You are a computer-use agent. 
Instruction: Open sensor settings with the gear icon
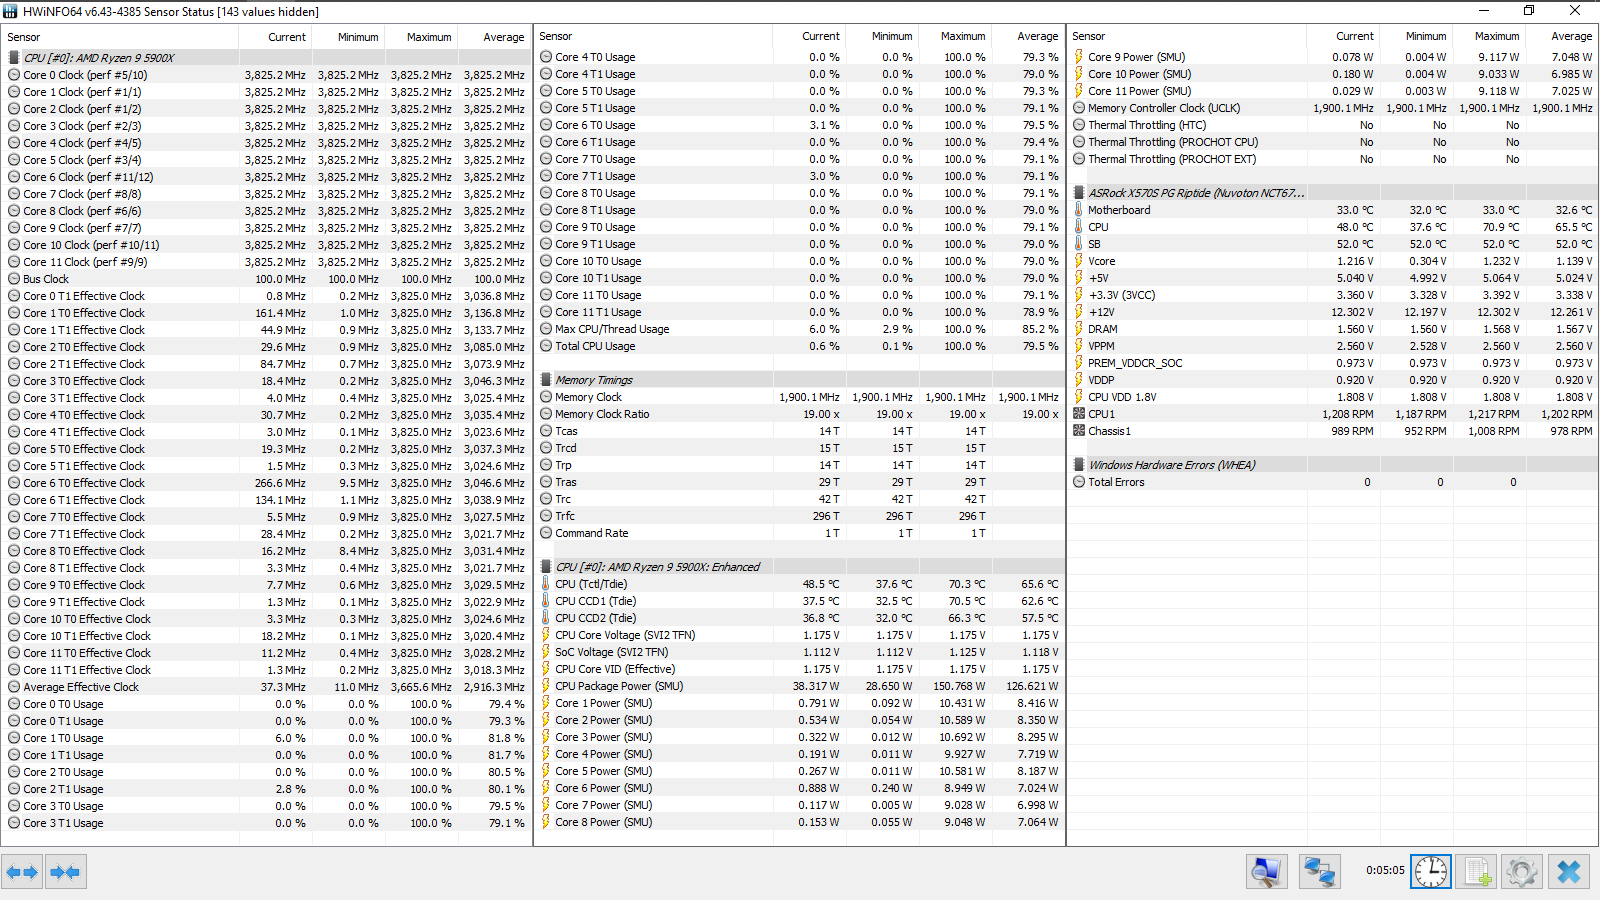point(1522,872)
